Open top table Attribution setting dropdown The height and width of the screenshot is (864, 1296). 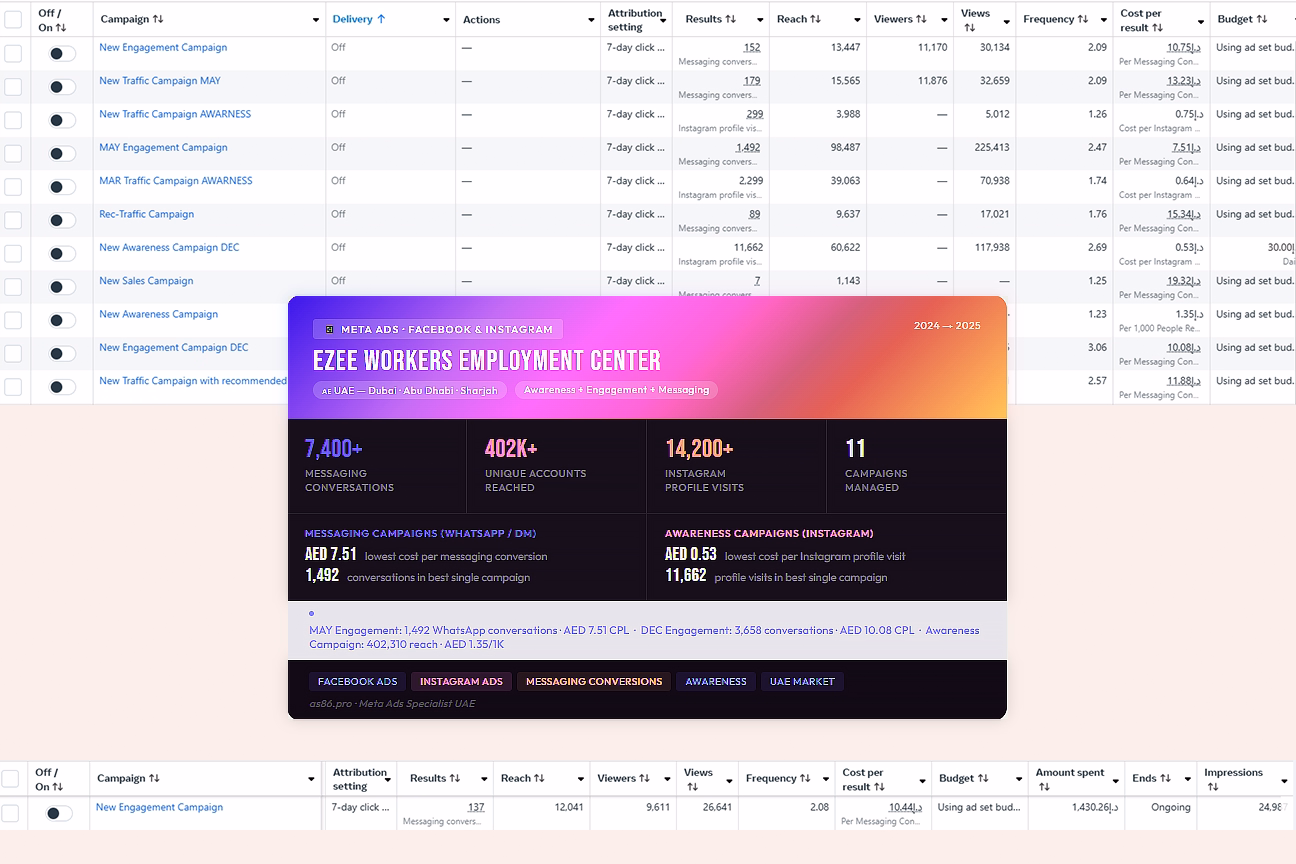(661, 20)
